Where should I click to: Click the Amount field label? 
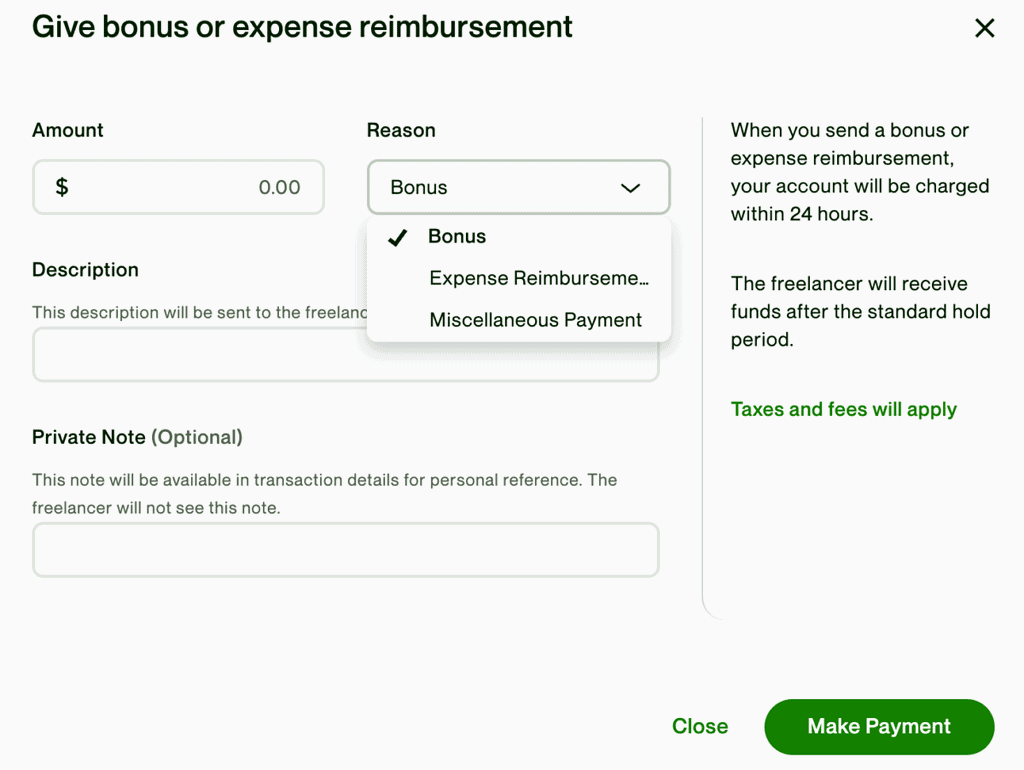pyautogui.click(x=68, y=131)
